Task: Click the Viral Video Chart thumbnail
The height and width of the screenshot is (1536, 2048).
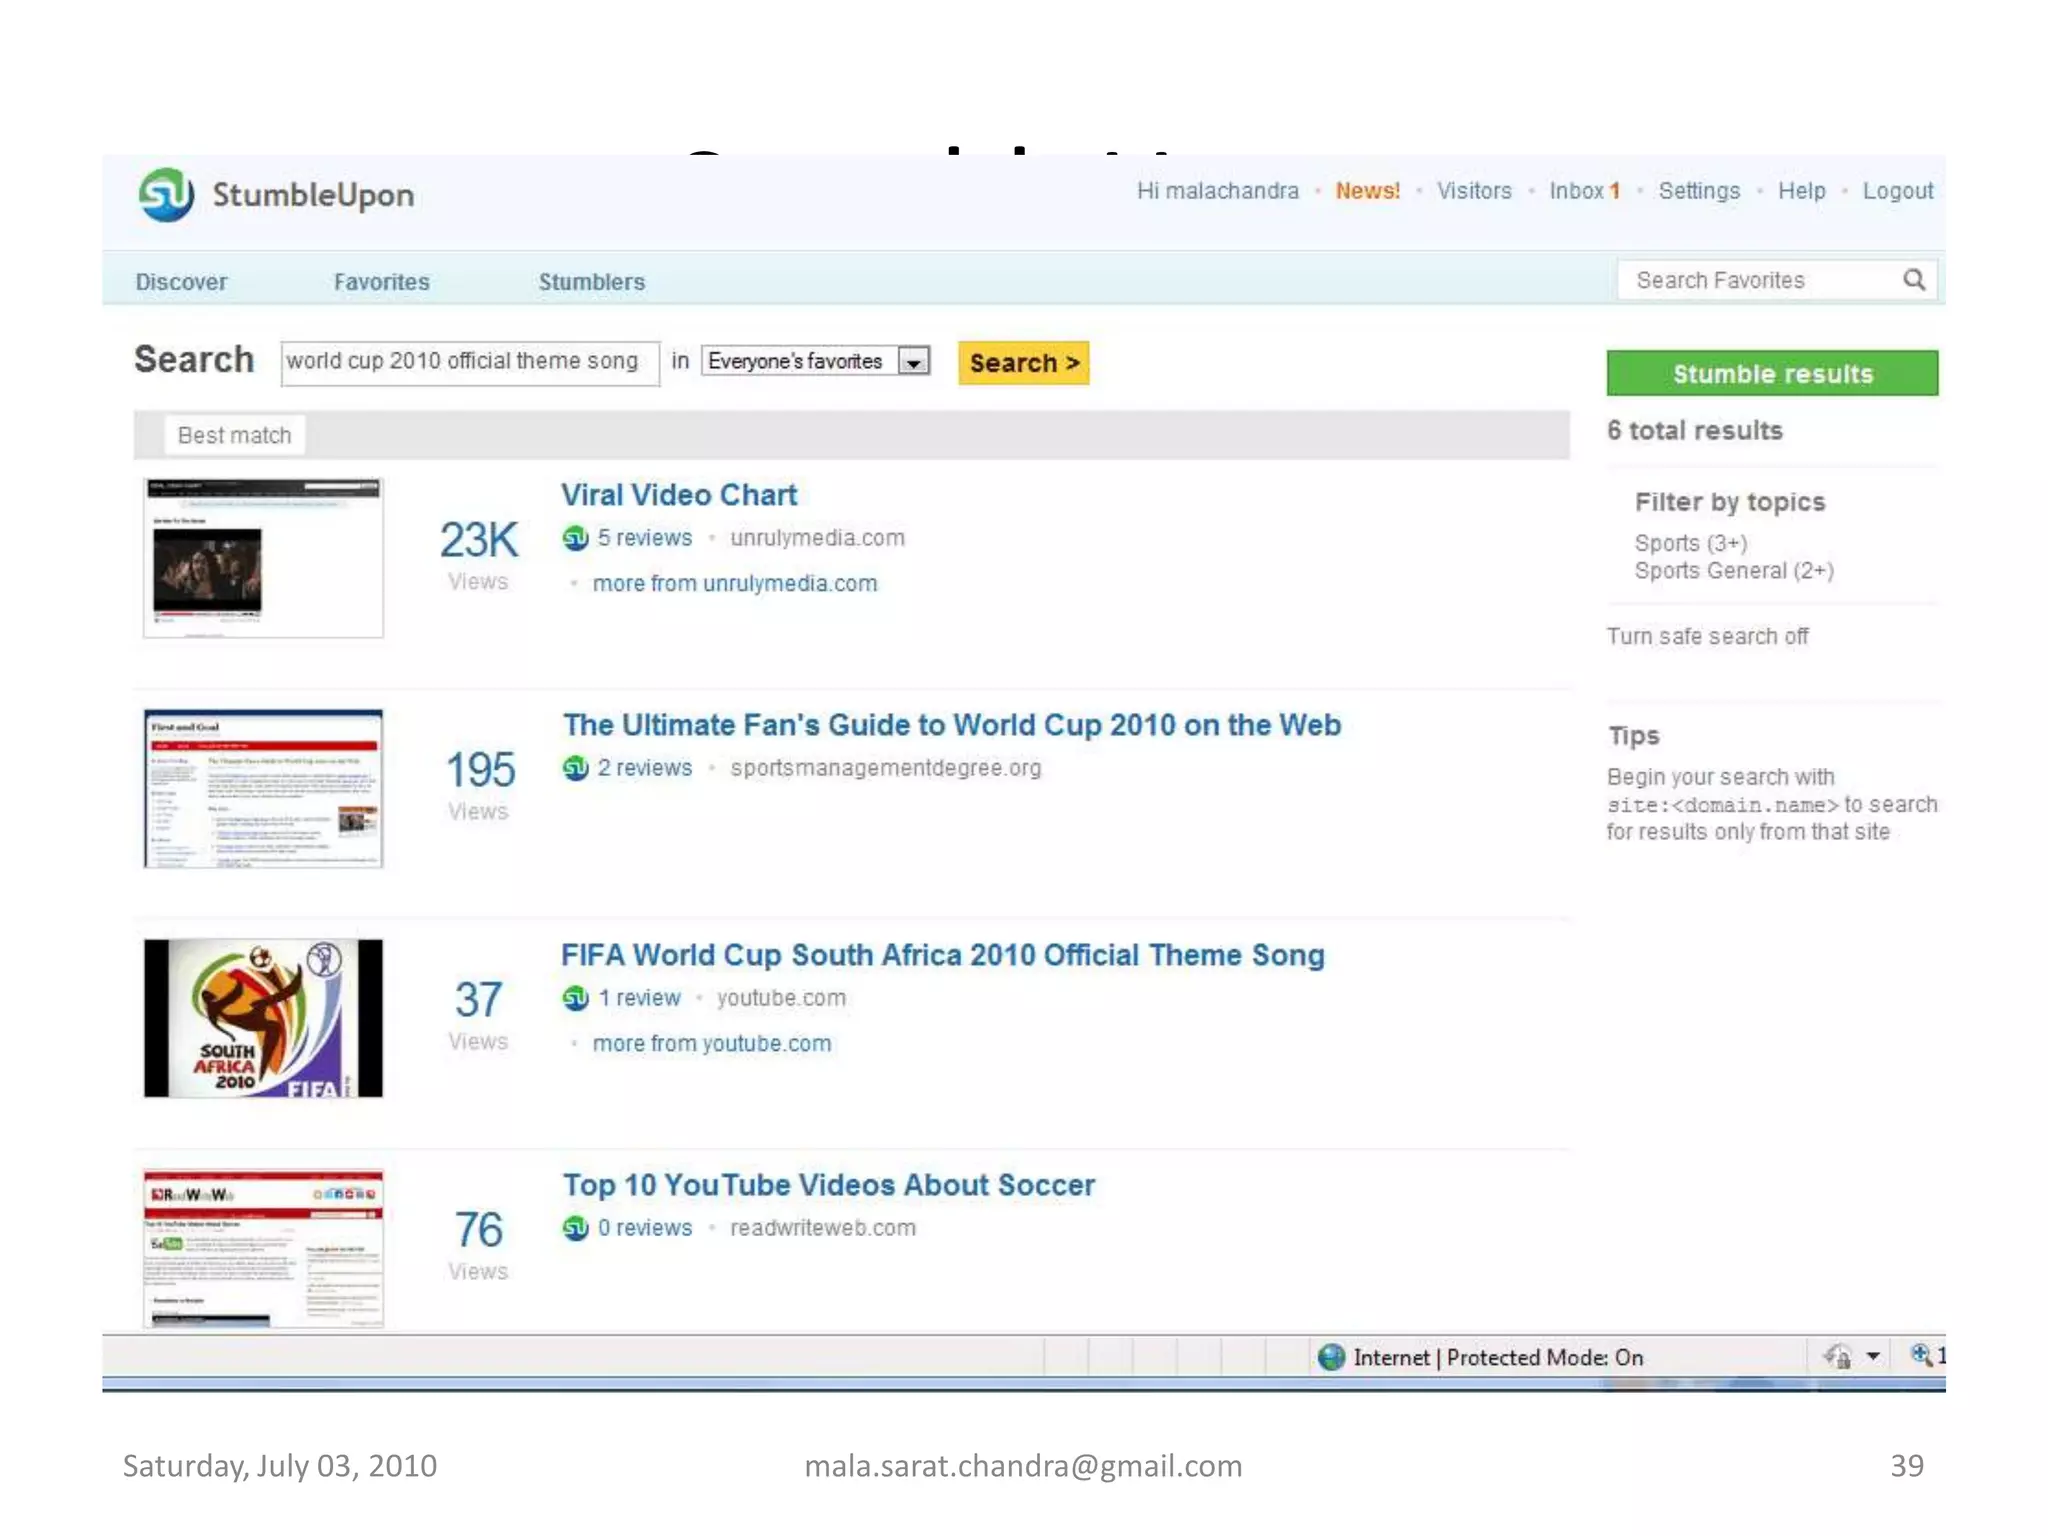Action: tap(263, 557)
